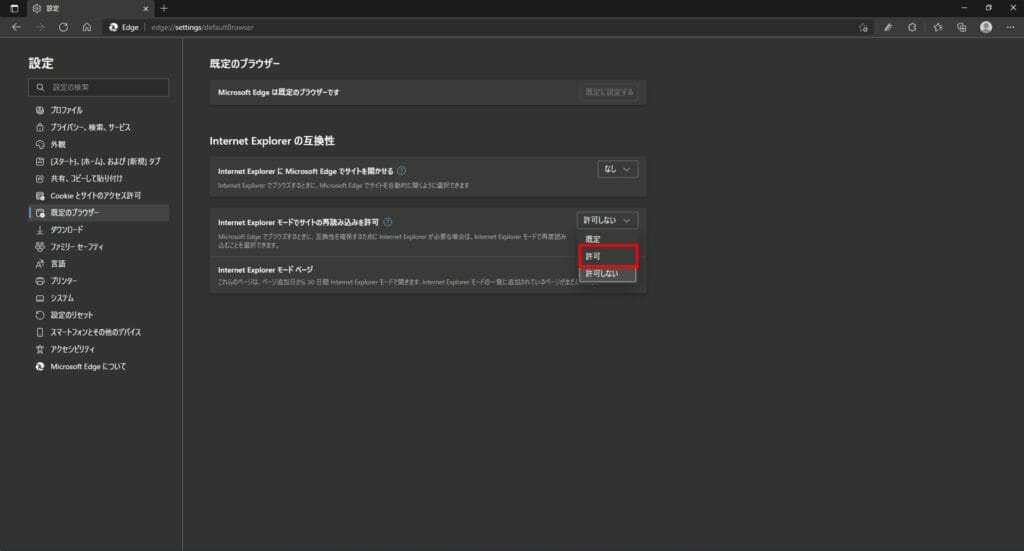This screenshot has height=551, width=1024.
Task: Reload the page with the refresh icon
Action: point(63,27)
